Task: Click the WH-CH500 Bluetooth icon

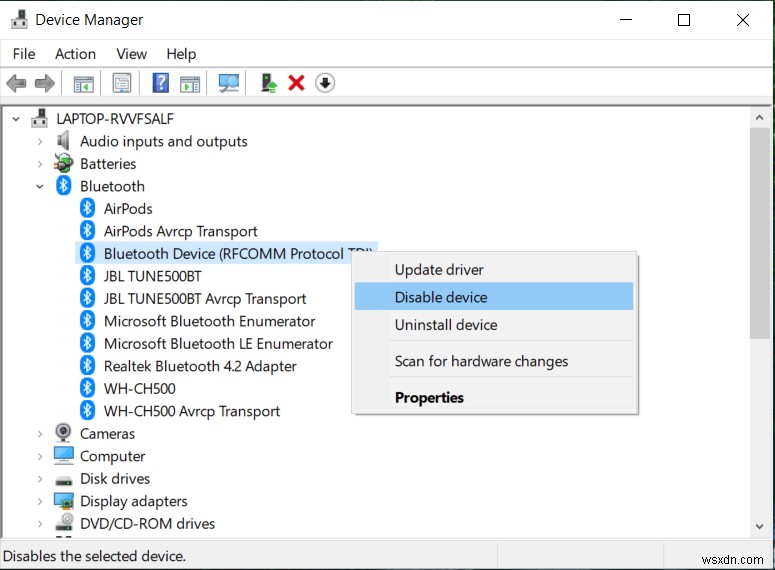Action: (87, 388)
